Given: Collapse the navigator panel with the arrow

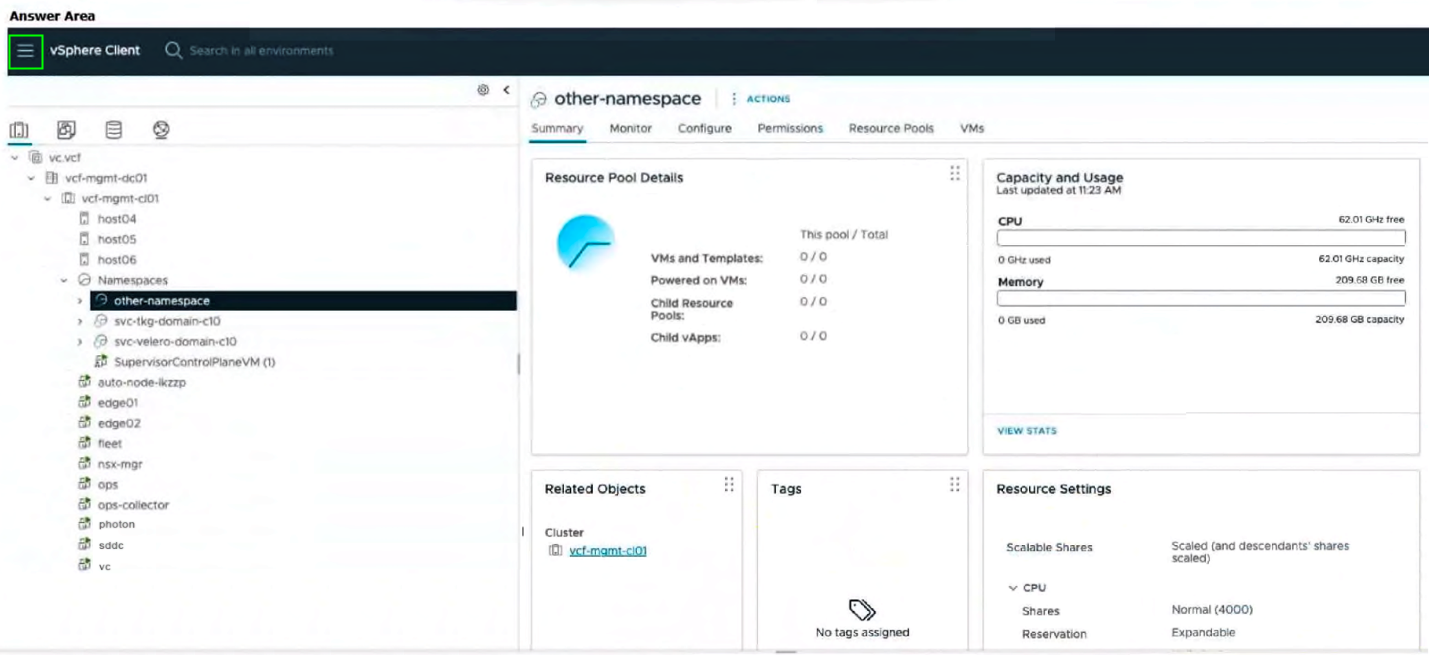Looking at the screenshot, I should (x=506, y=90).
